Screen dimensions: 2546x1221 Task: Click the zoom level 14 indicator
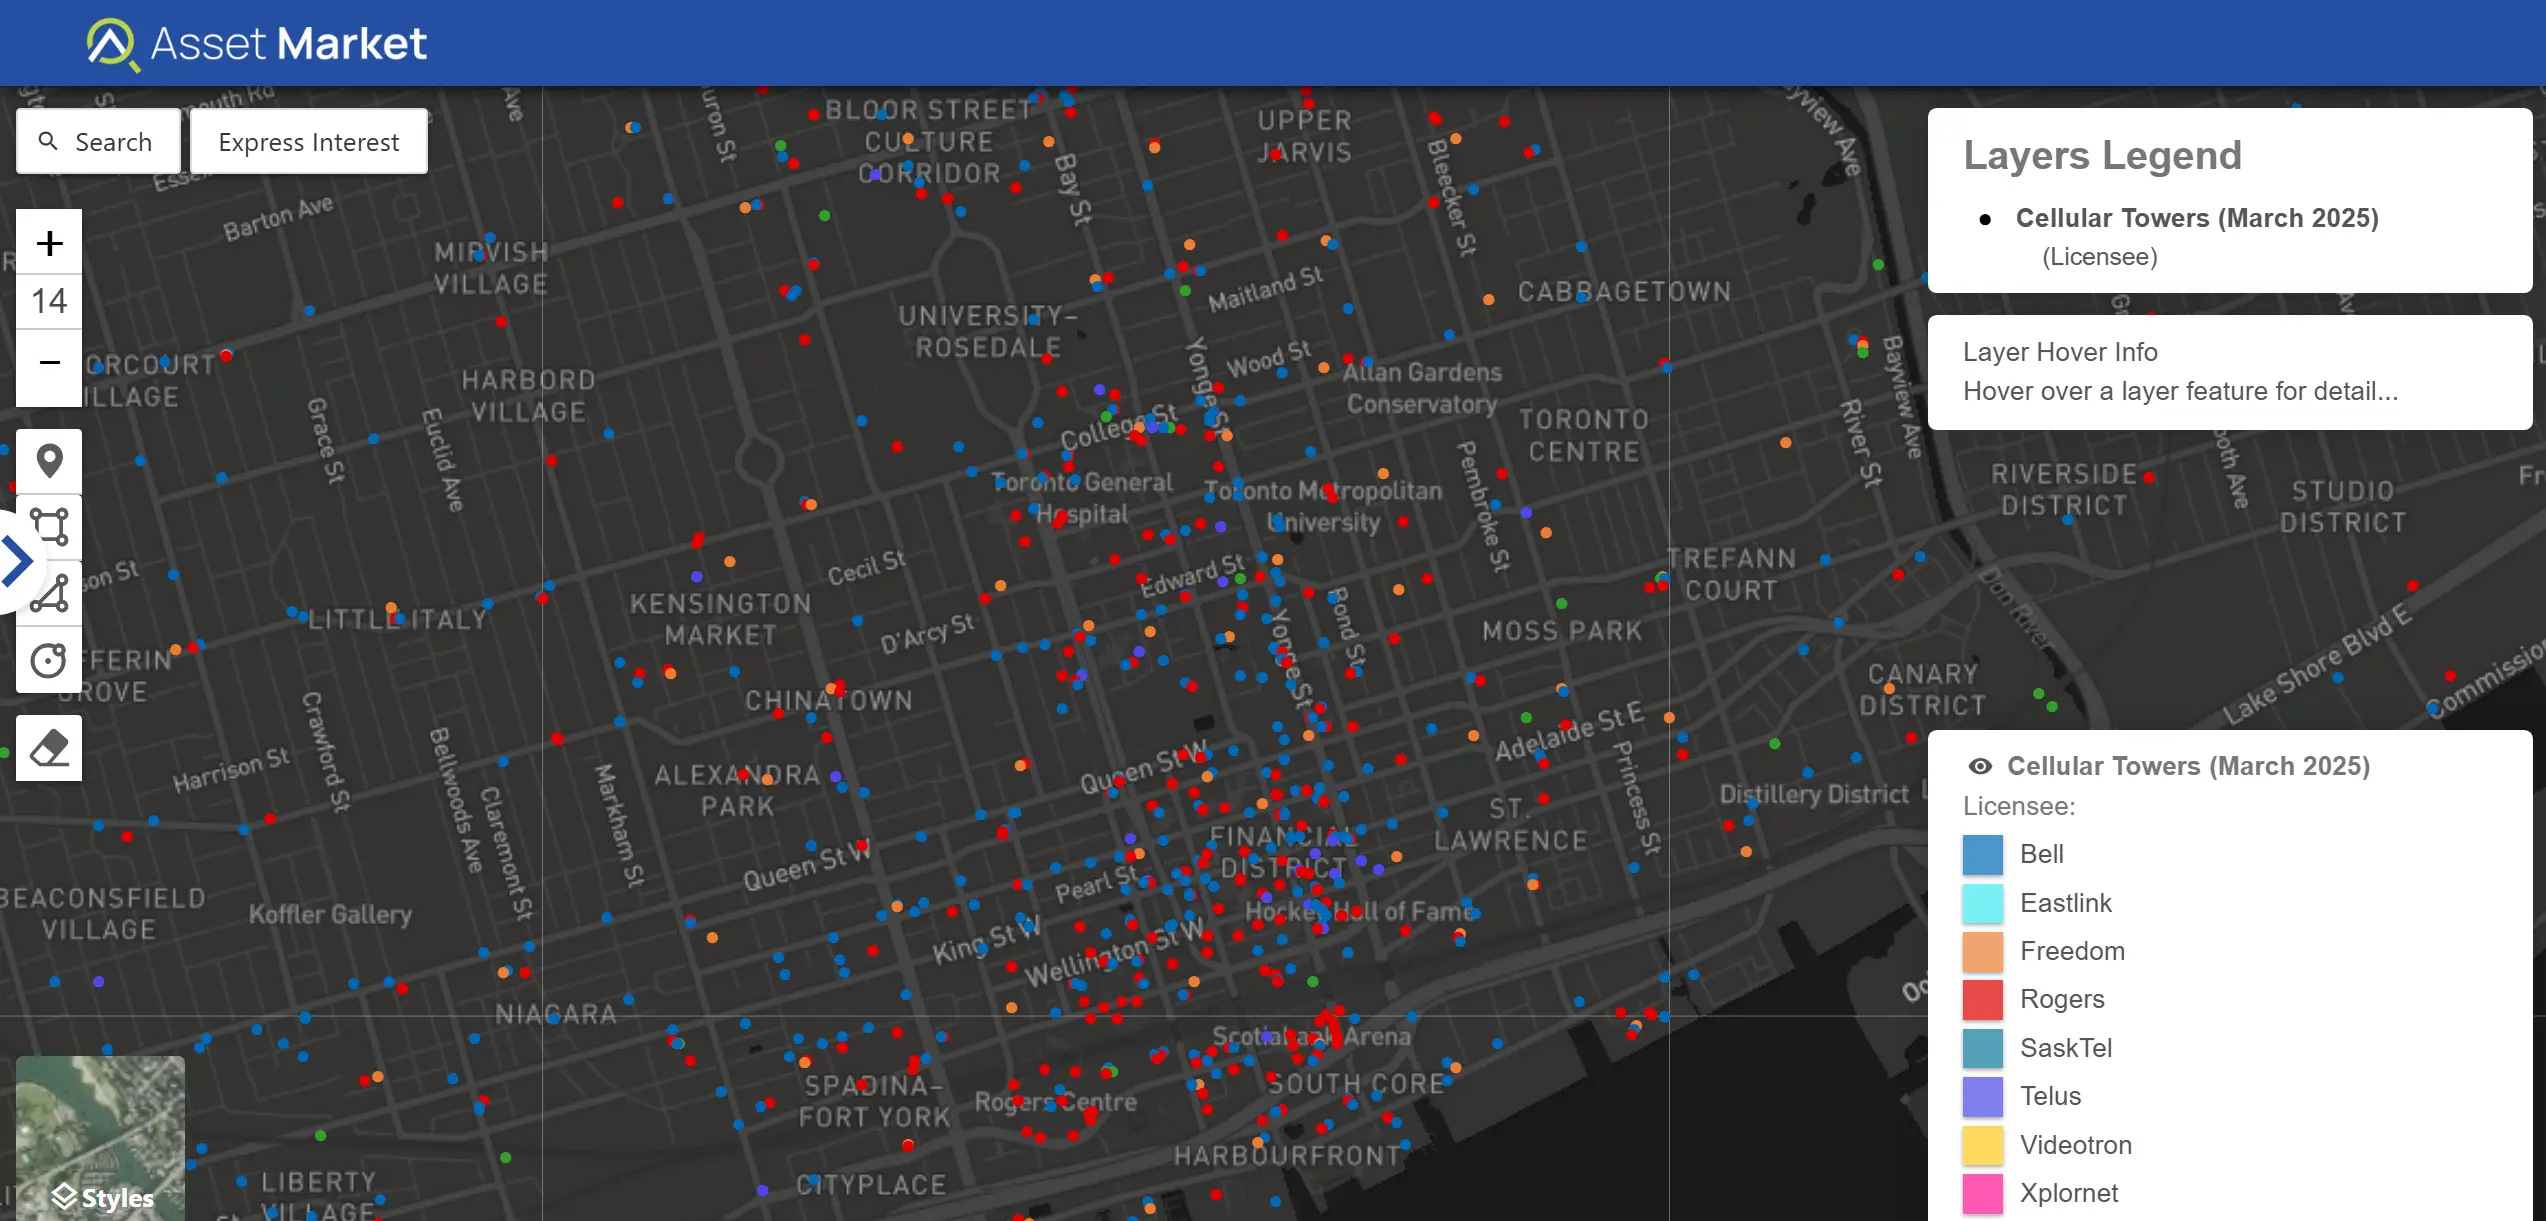(x=49, y=301)
